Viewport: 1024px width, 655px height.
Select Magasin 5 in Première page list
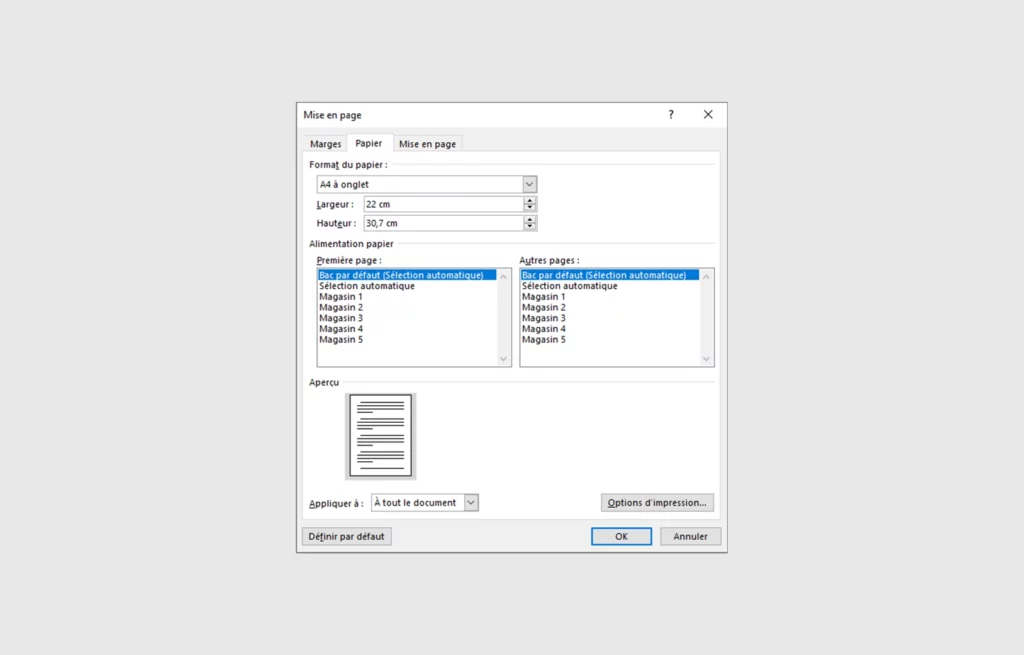(407, 340)
